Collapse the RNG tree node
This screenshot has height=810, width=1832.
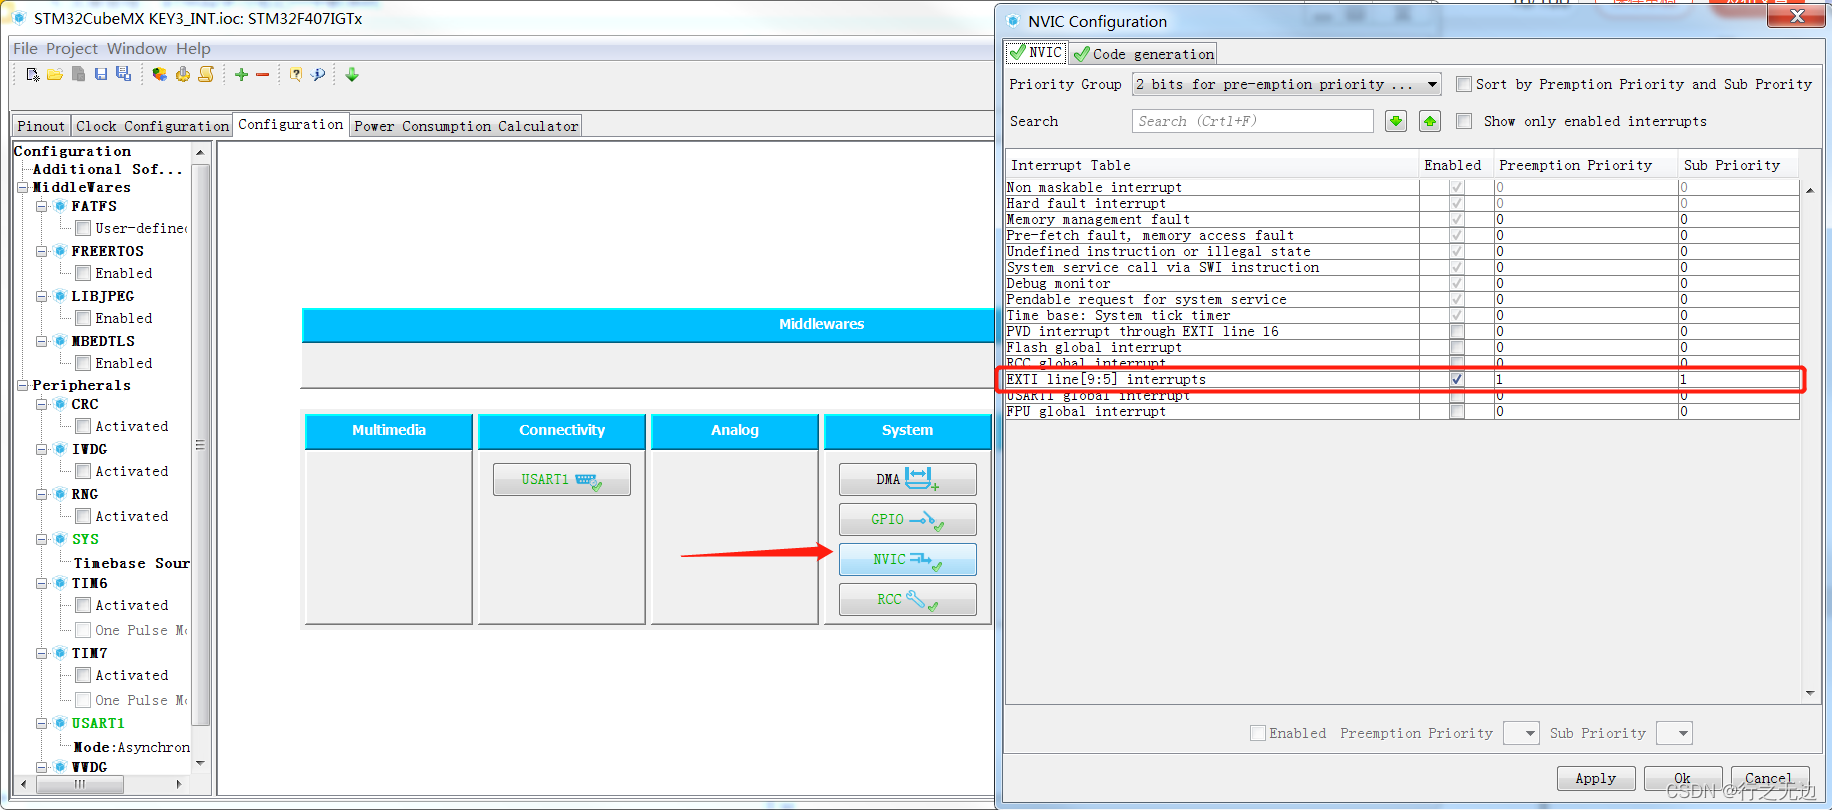point(42,494)
